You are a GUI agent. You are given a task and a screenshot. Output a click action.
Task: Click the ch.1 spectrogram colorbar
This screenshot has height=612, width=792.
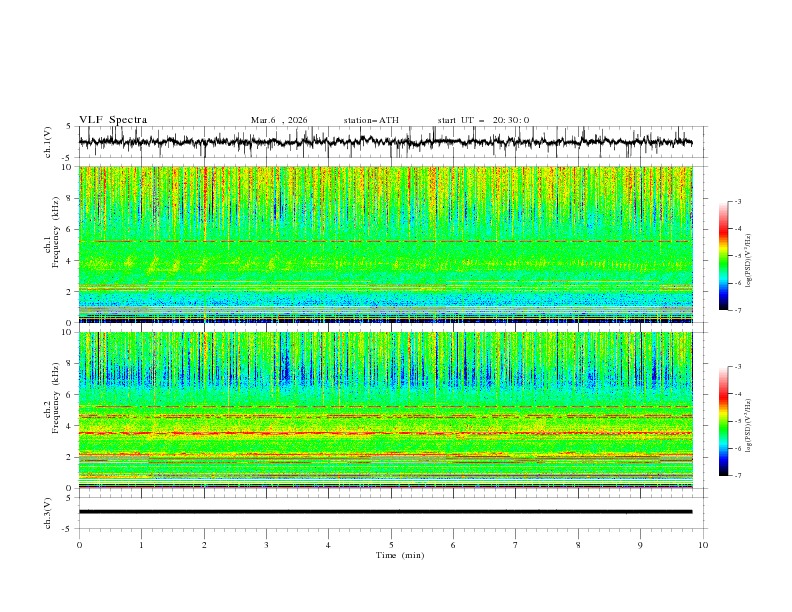[x=724, y=256]
